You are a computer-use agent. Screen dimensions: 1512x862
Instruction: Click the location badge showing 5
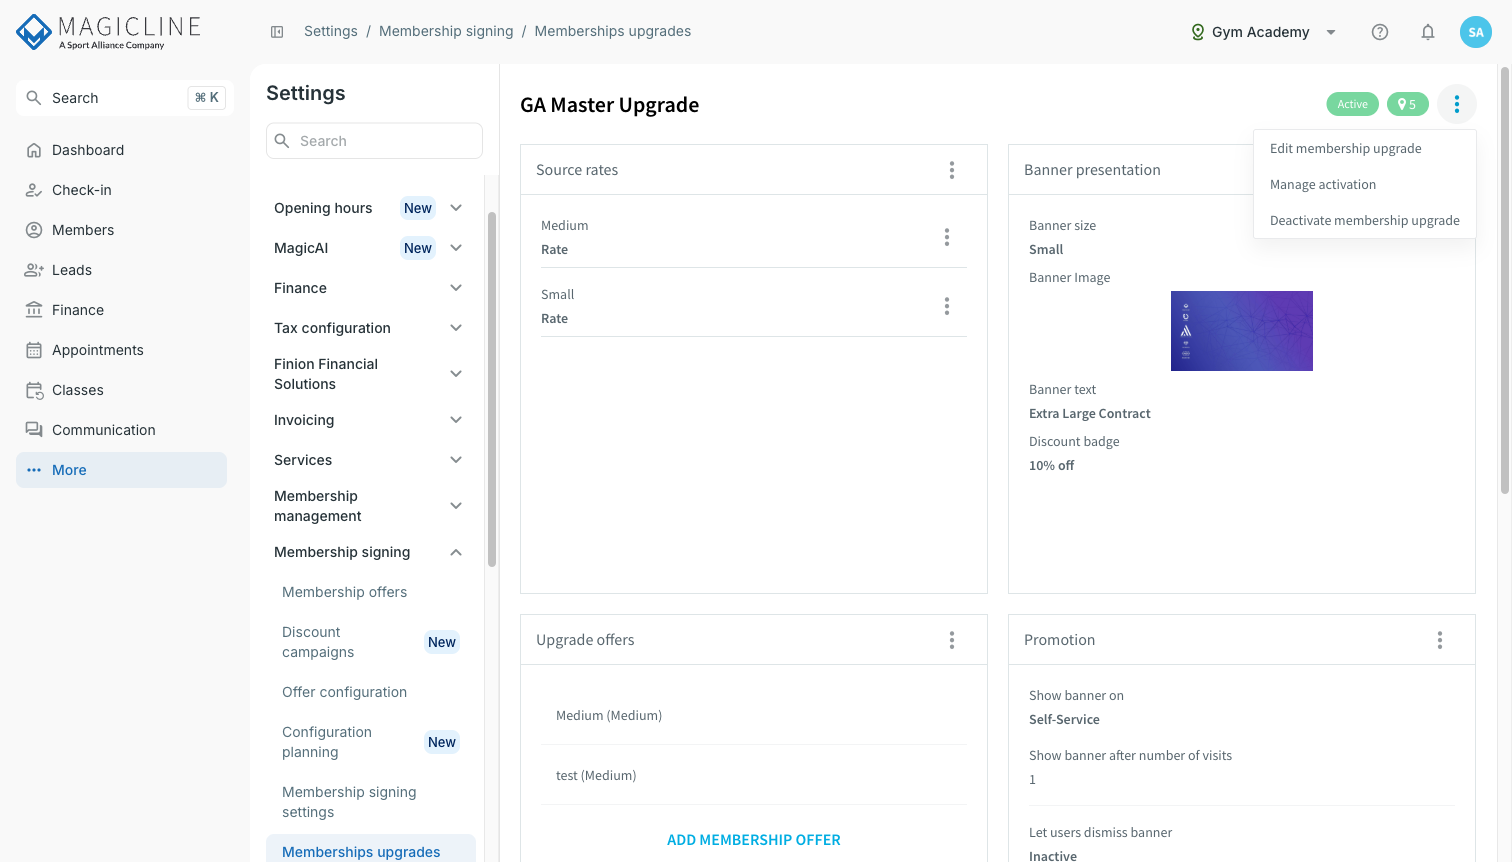click(1407, 104)
